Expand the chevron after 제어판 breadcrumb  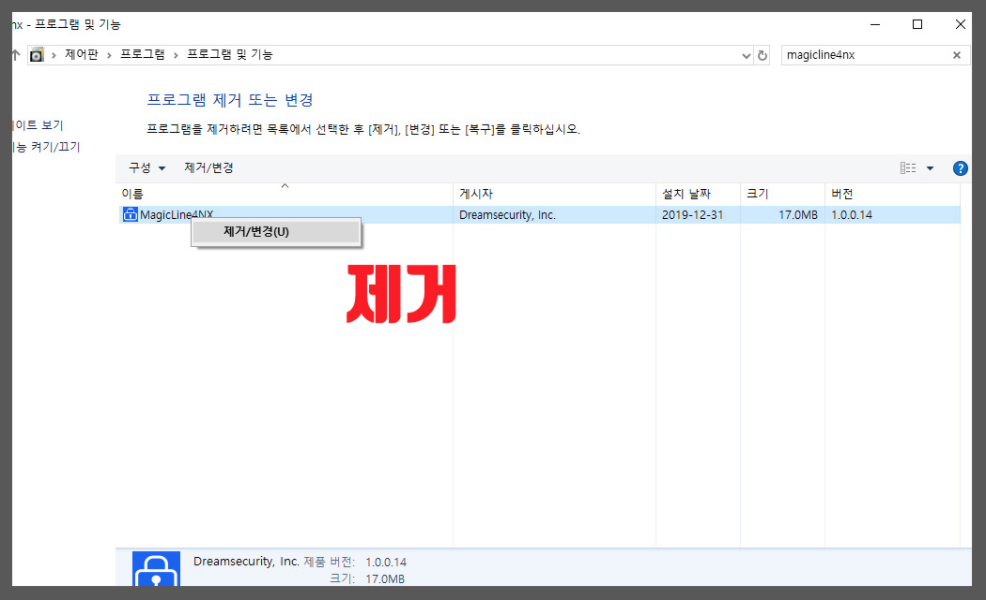point(109,55)
